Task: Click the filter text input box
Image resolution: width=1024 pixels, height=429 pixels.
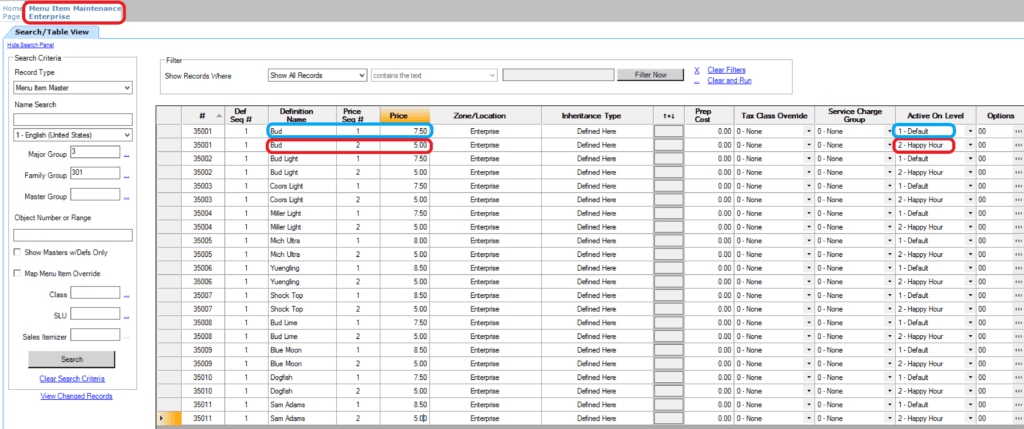Action: pos(558,76)
